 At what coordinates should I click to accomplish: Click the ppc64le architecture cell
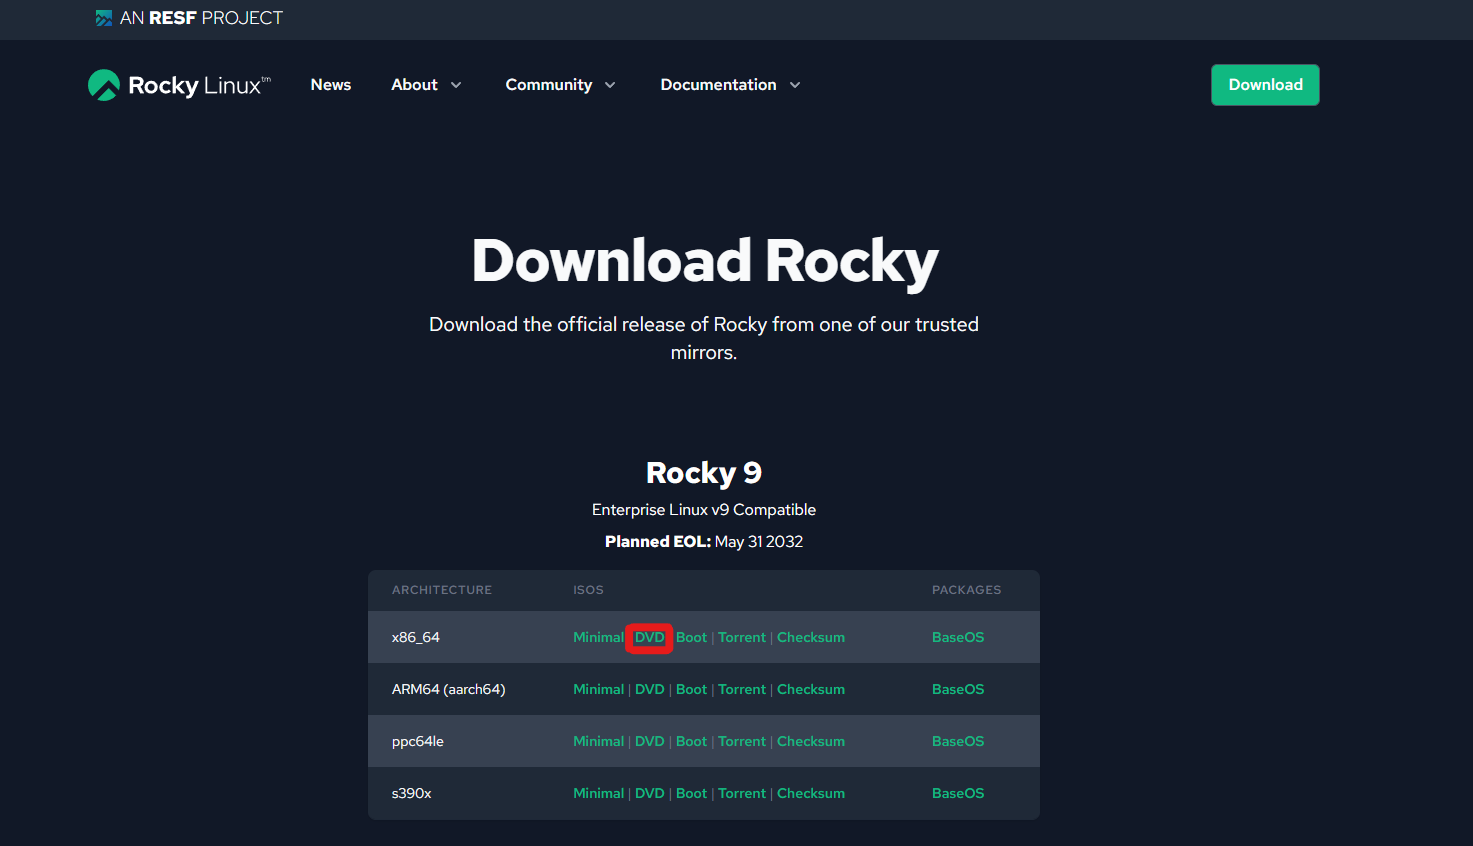click(418, 741)
